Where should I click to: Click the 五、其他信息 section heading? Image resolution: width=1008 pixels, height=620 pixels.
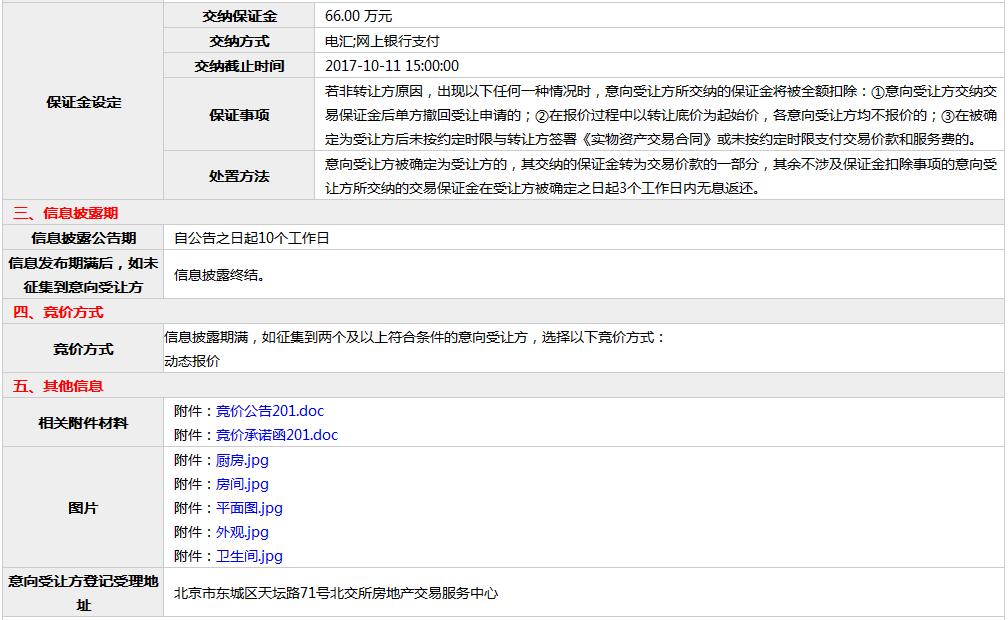(58, 386)
